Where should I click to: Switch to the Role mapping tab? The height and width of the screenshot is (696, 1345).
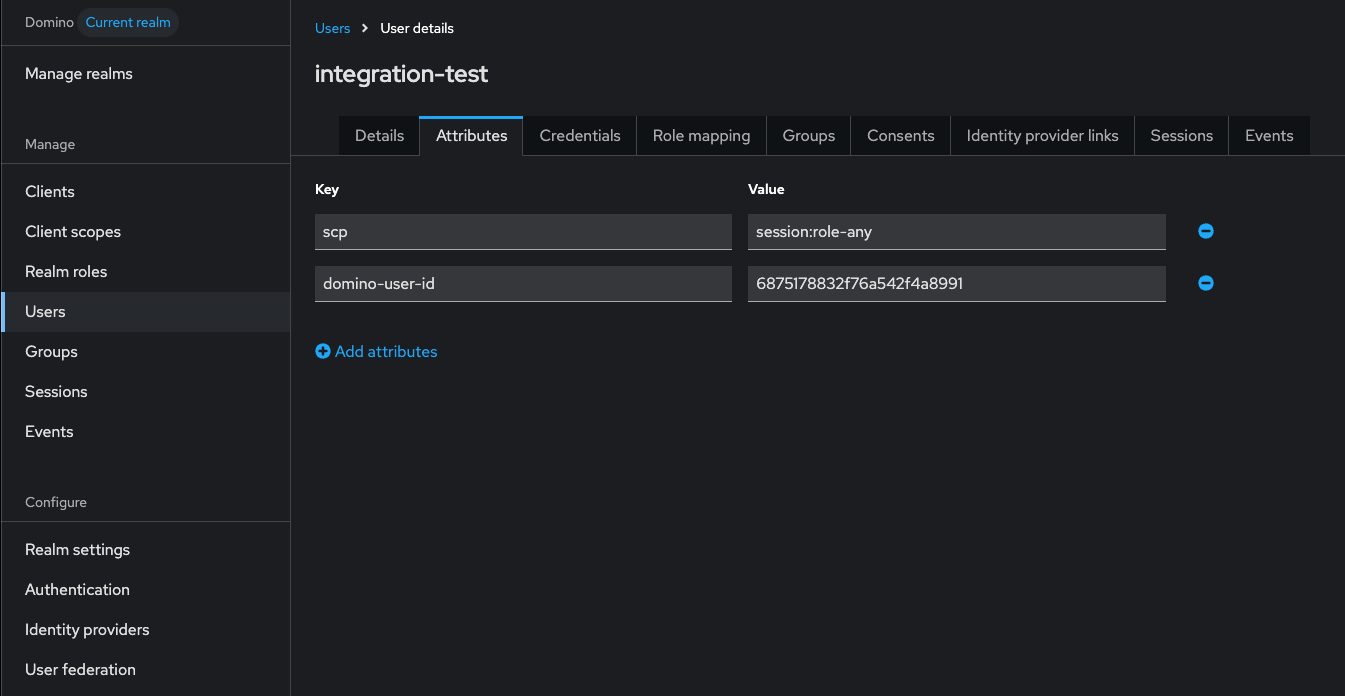(701, 136)
